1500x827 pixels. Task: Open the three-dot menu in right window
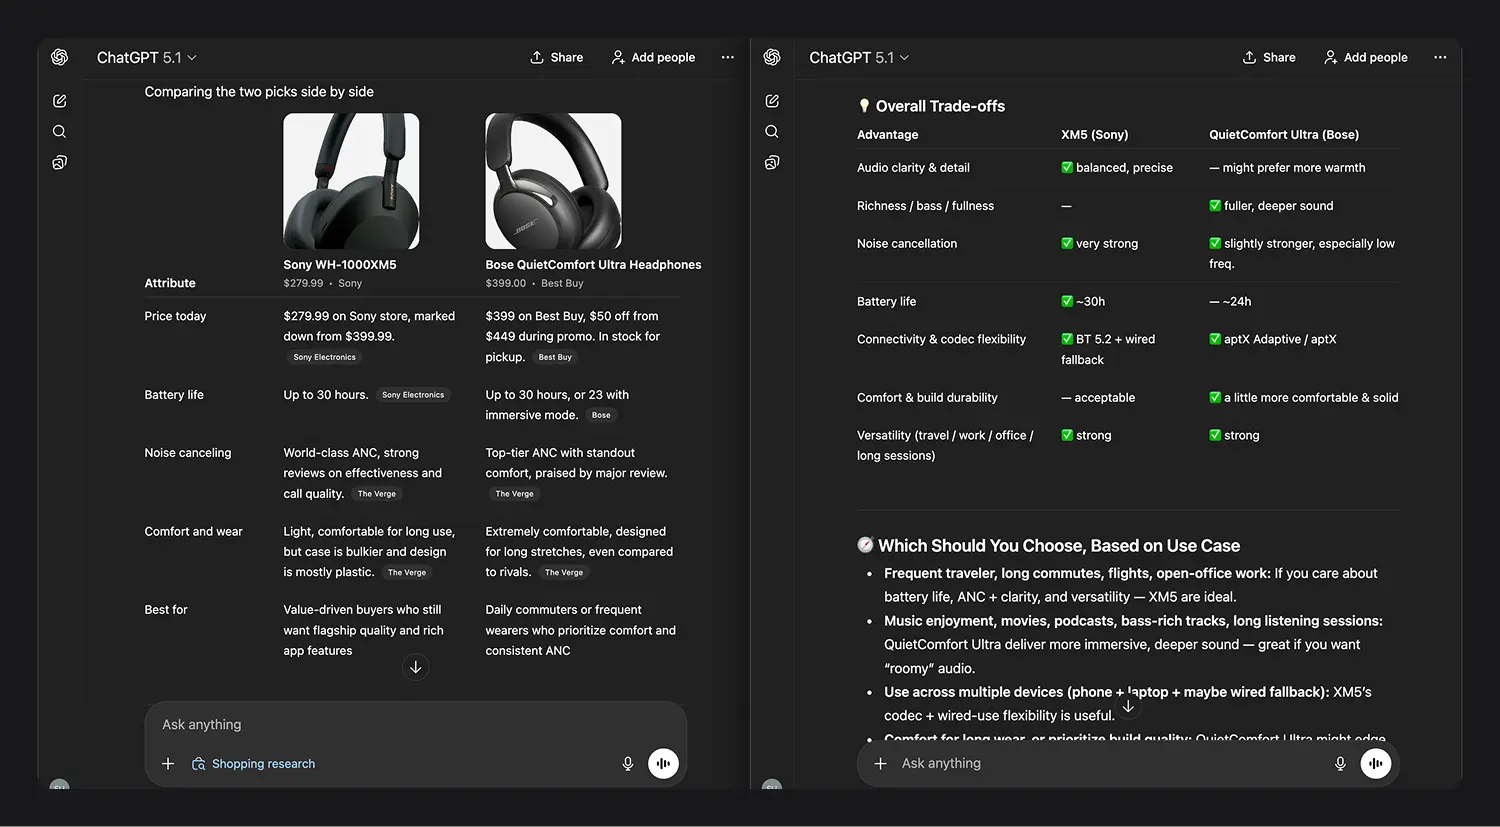point(1440,57)
